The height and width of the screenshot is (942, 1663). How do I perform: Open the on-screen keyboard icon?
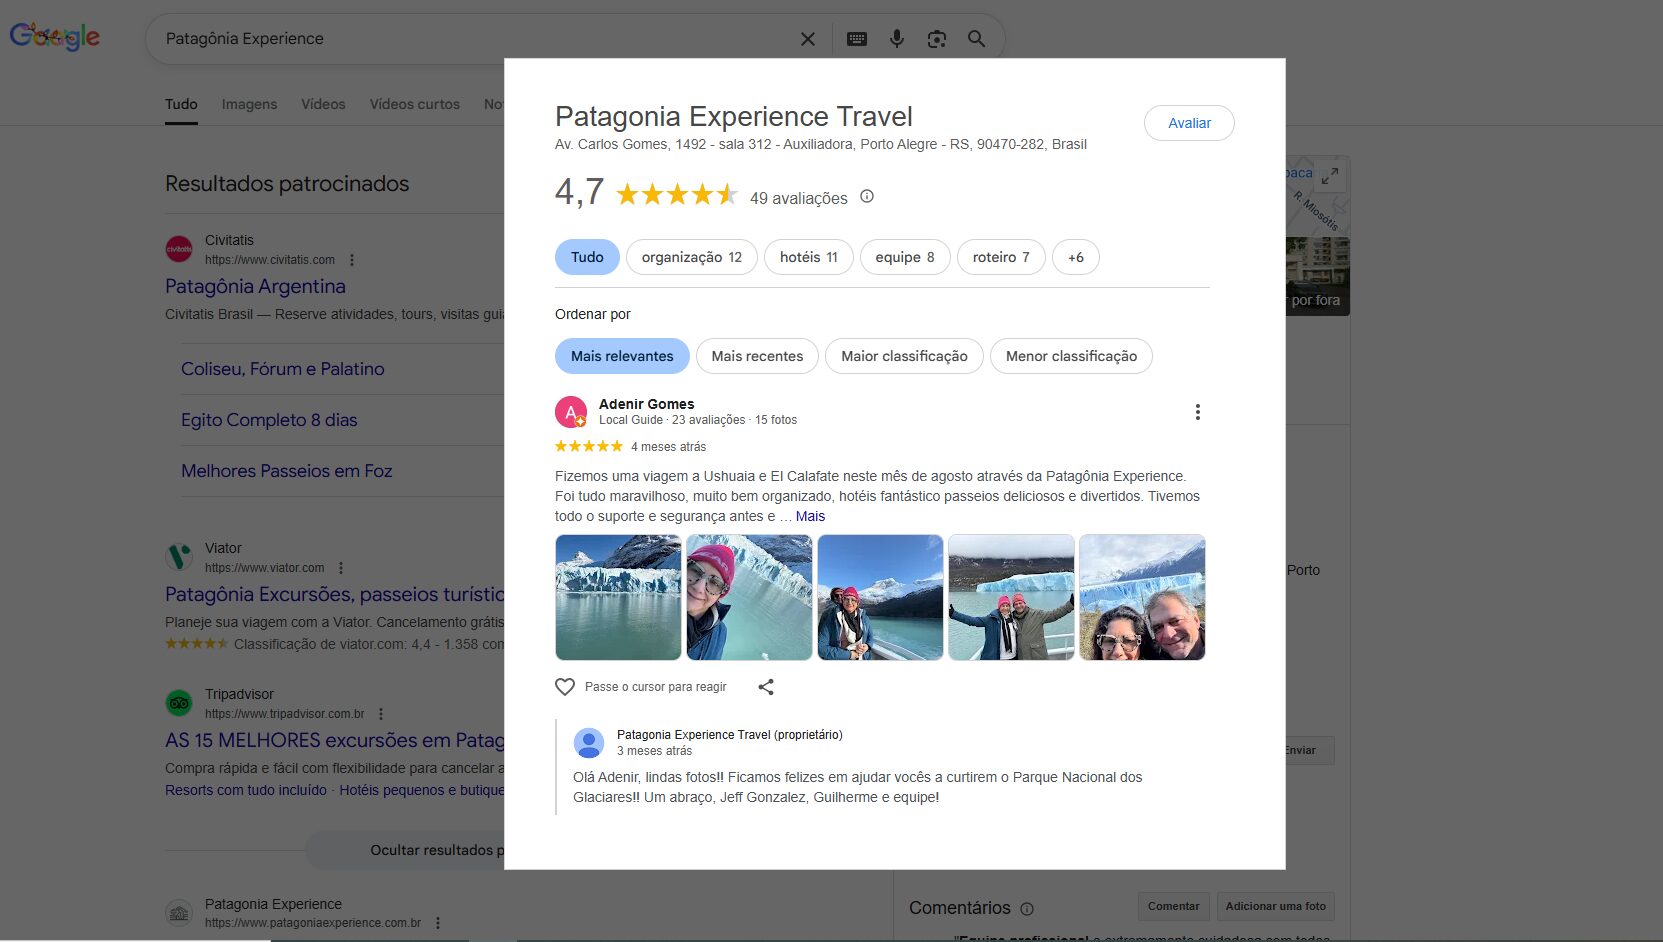click(856, 38)
